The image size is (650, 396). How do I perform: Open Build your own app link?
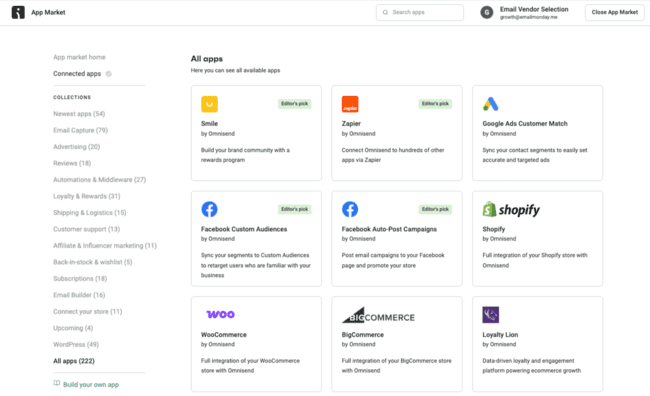coord(91,385)
